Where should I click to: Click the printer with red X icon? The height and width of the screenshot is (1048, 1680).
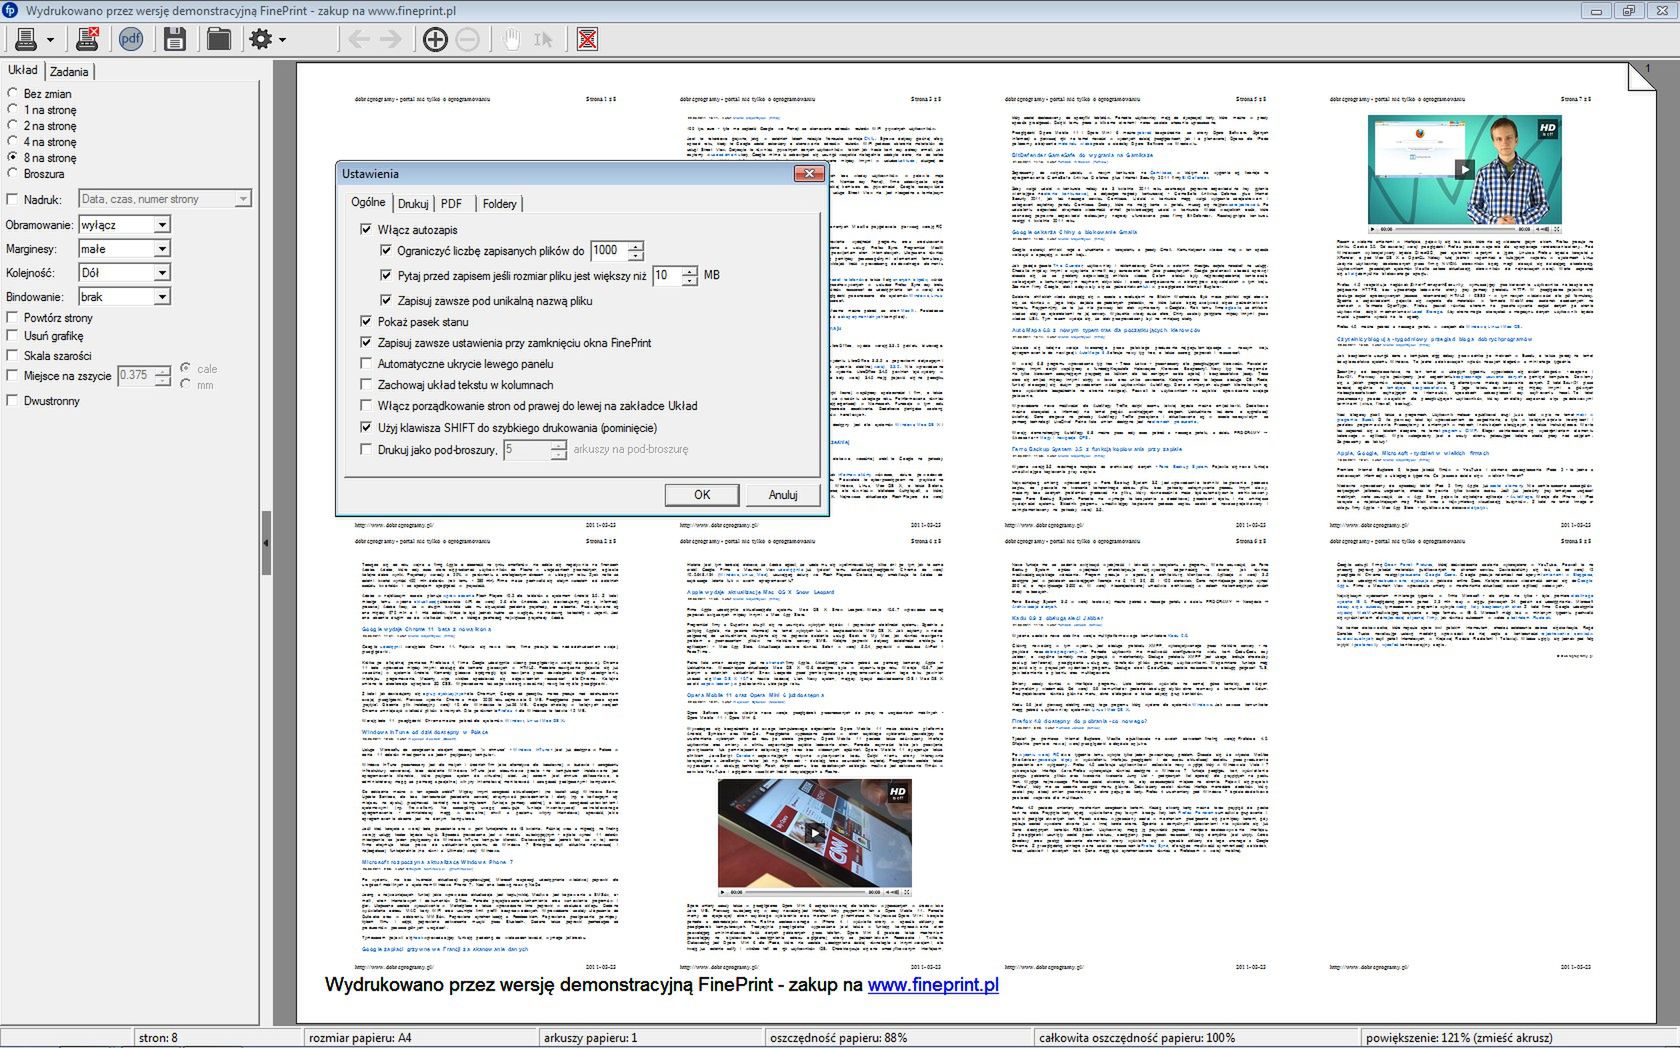pos(88,39)
